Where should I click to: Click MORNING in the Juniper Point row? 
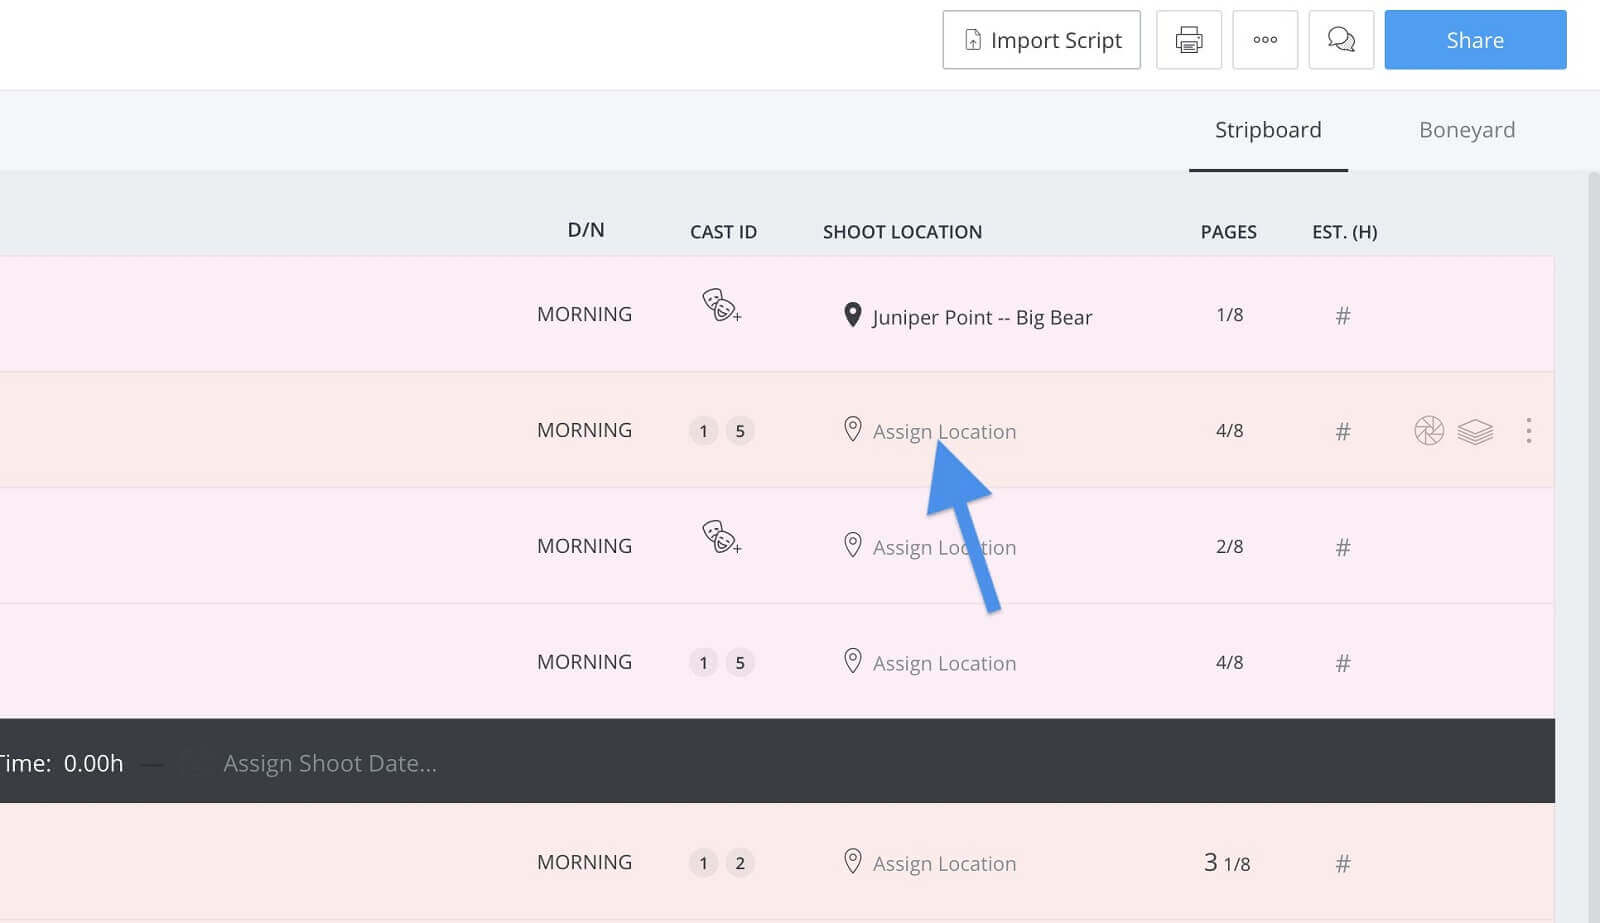pos(584,314)
